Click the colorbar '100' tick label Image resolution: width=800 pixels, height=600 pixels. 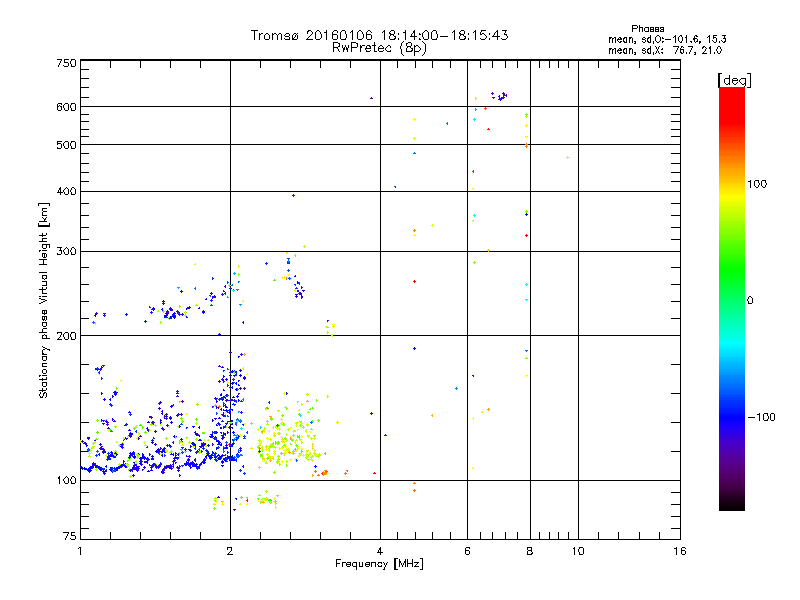pos(757,184)
